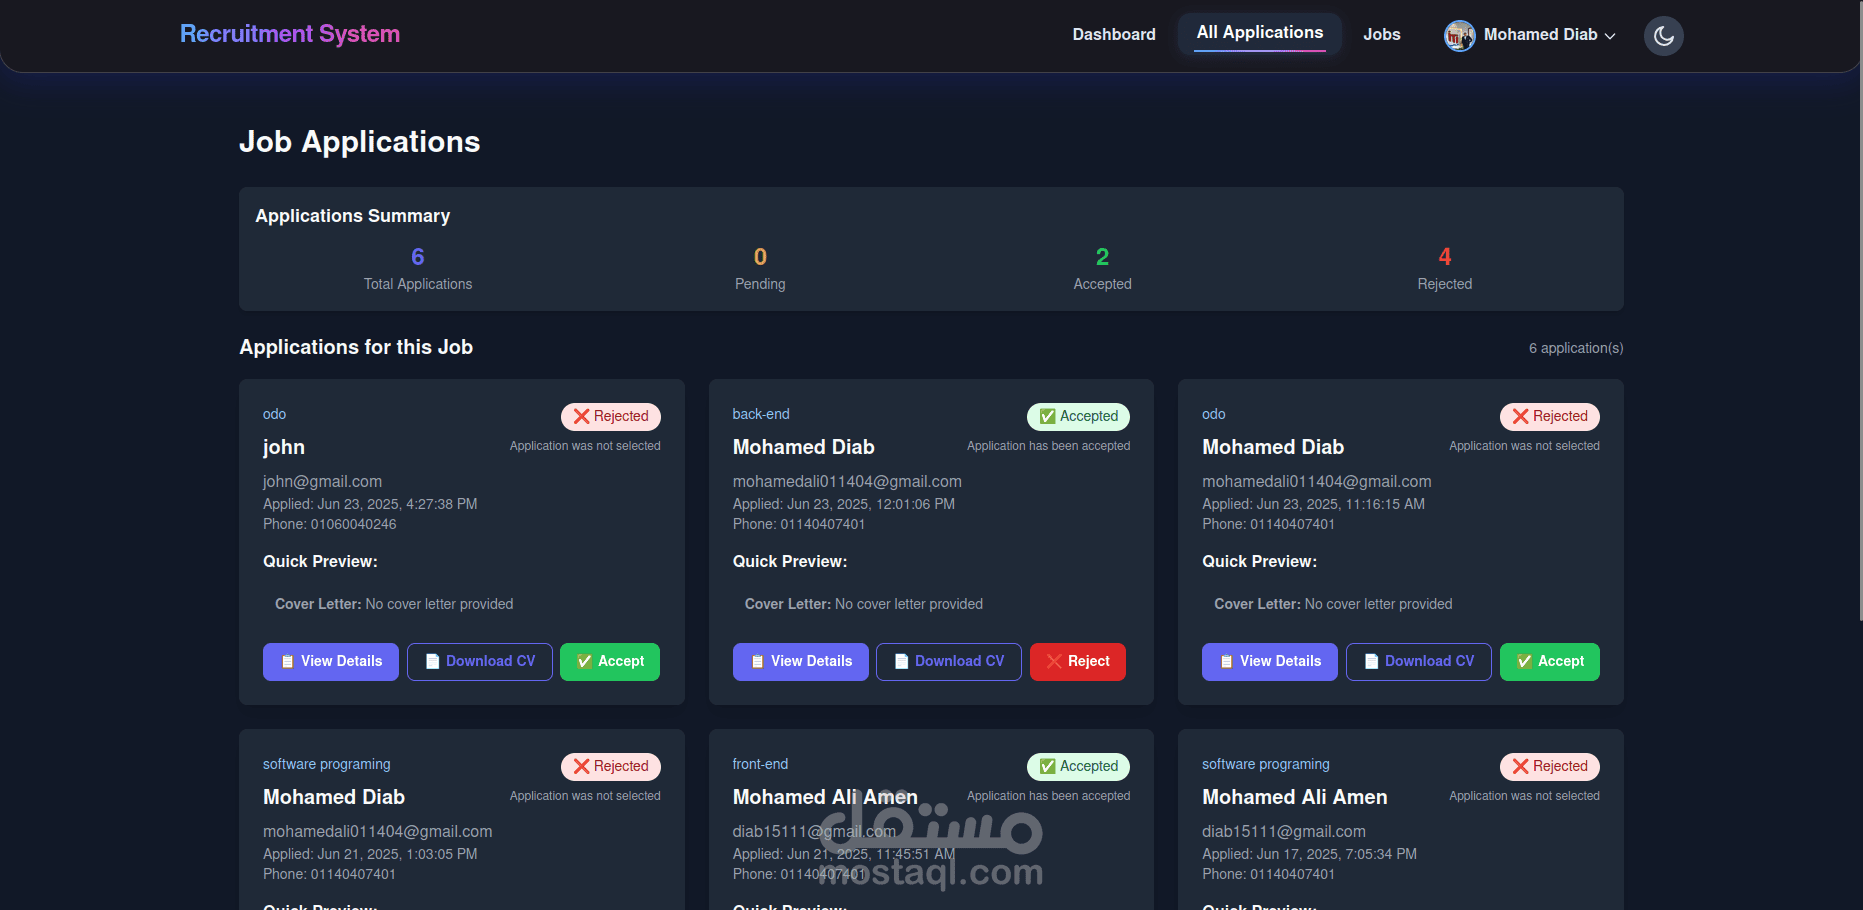The height and width of the screenshot is (910, 1863).
Task: Download CV on john's application card
Action: [480, 662]
